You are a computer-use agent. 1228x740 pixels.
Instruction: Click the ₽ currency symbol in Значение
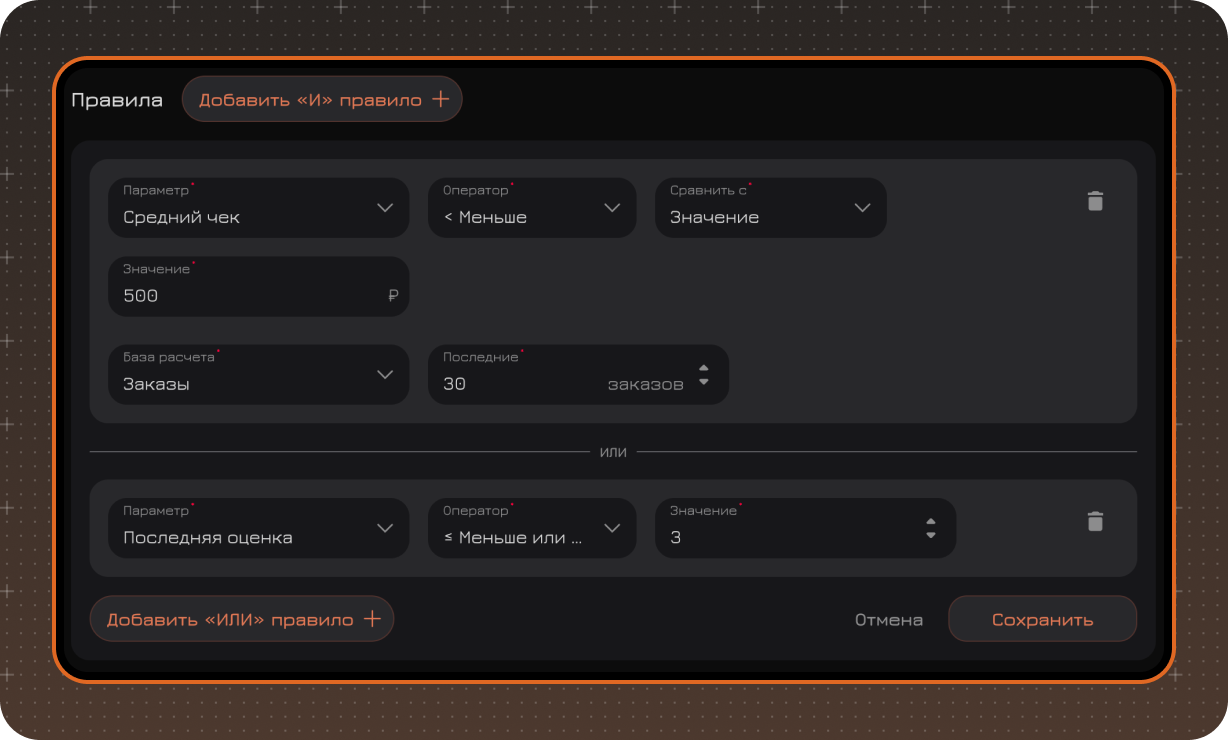click(x=393, y=296)
